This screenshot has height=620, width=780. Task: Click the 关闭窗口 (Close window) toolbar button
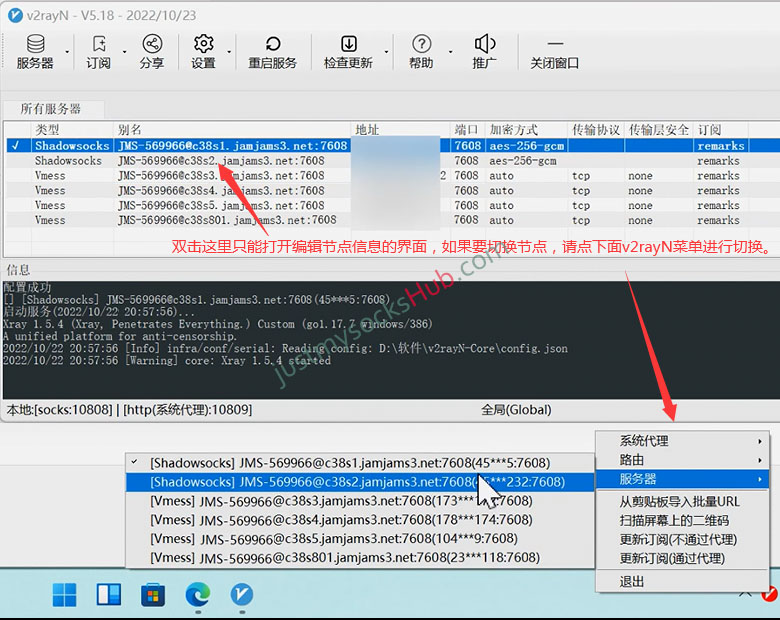(555, 52)
